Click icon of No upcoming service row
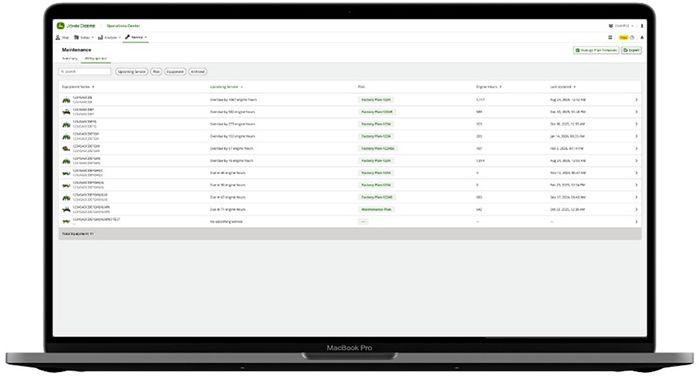 [x=66, y=222]
